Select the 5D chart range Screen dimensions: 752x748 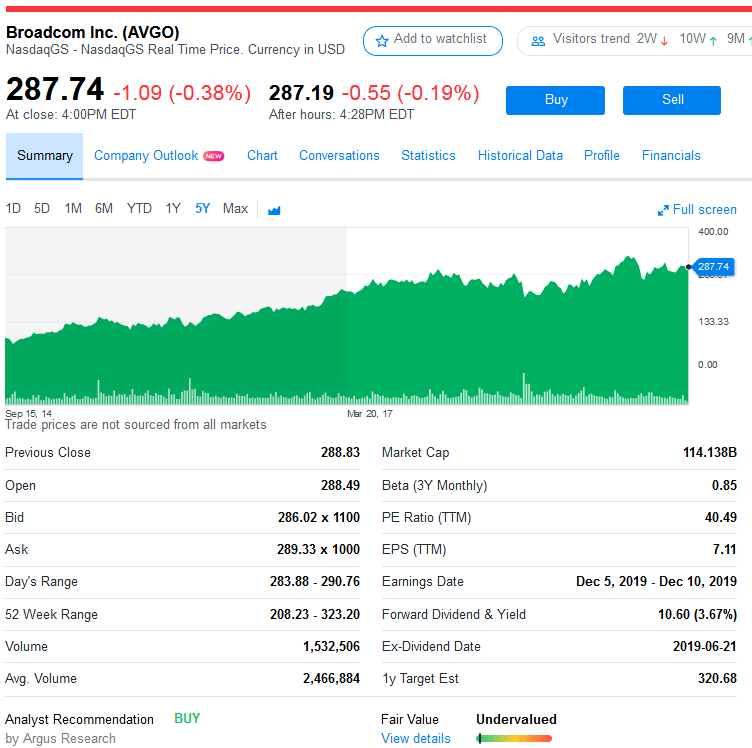[42, 209]
